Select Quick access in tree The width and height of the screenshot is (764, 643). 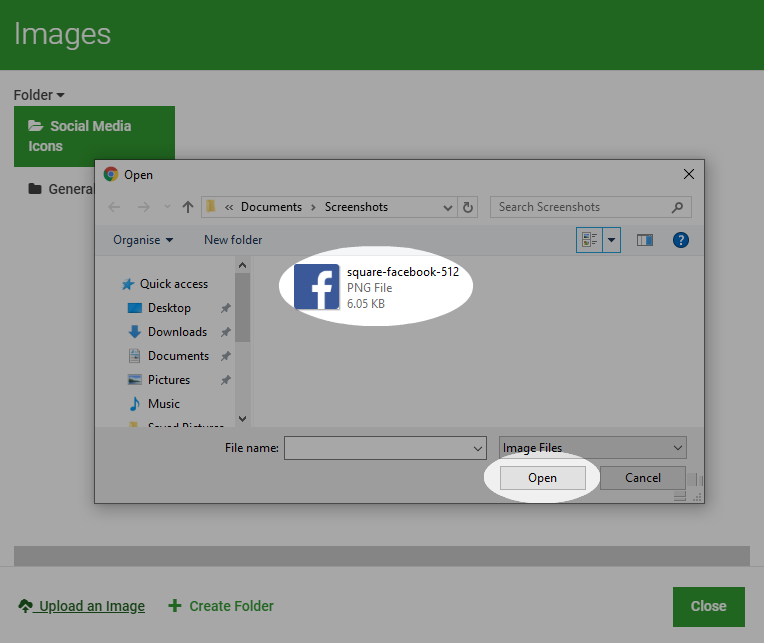pyautogui.click(x=174, y=284)
